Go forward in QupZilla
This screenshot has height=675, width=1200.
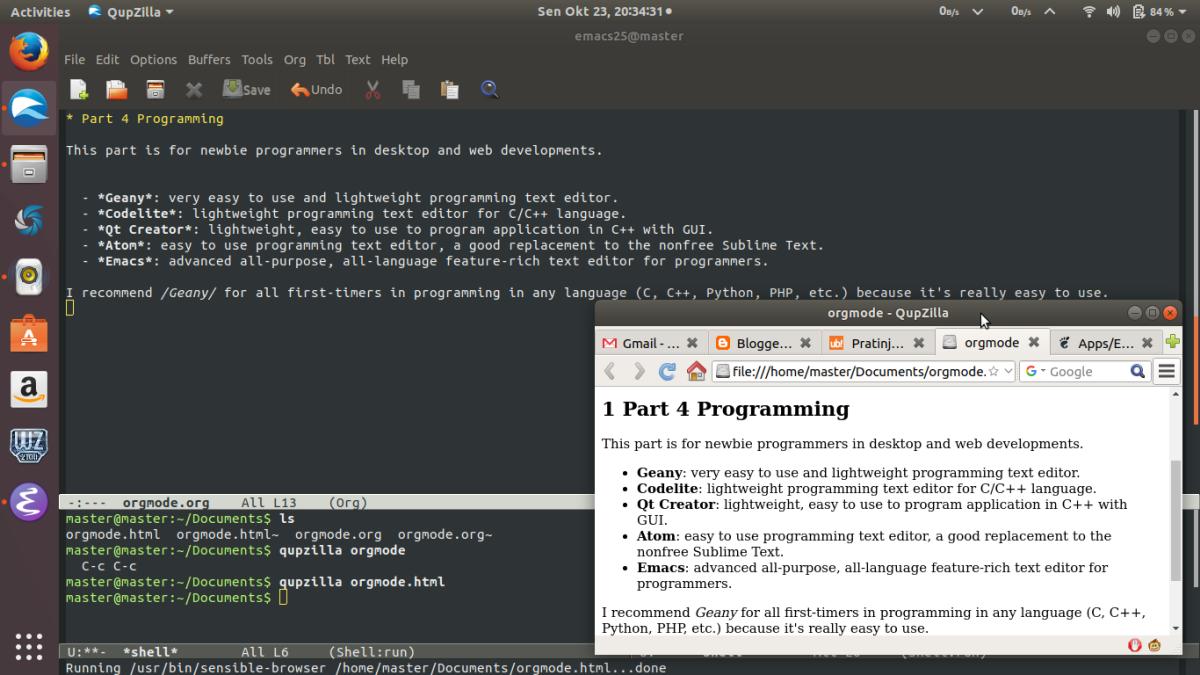pyautogui.click(x=639, y=371)
